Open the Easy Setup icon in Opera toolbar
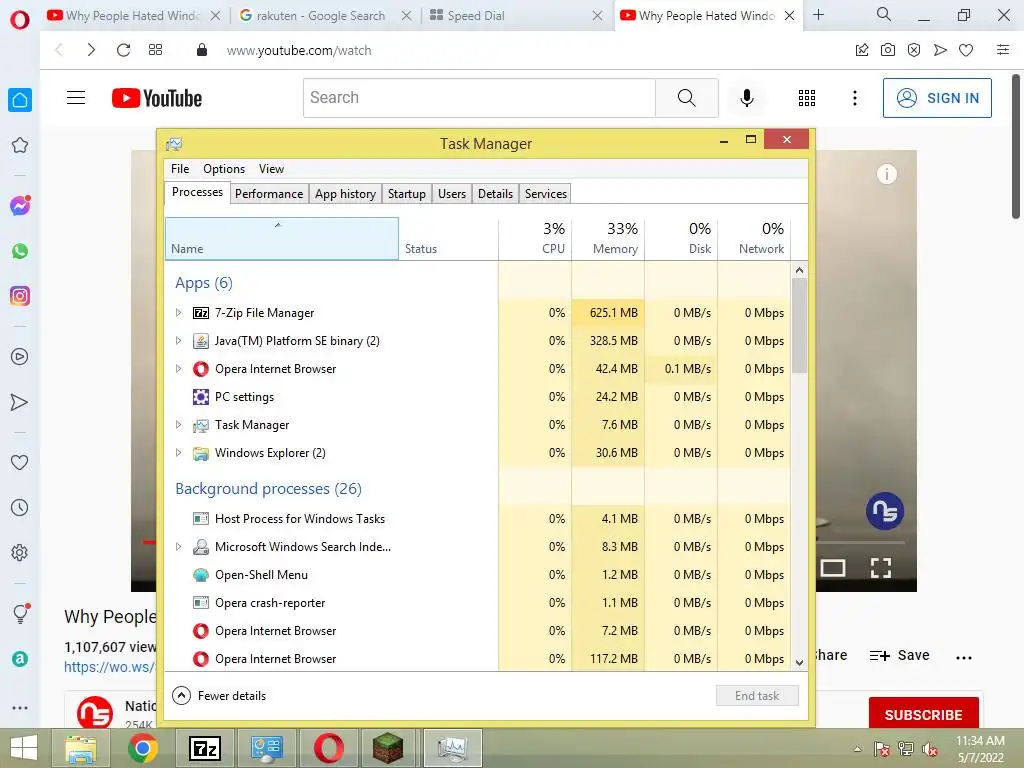1024x768 pixels. (x=1002, y=50)
